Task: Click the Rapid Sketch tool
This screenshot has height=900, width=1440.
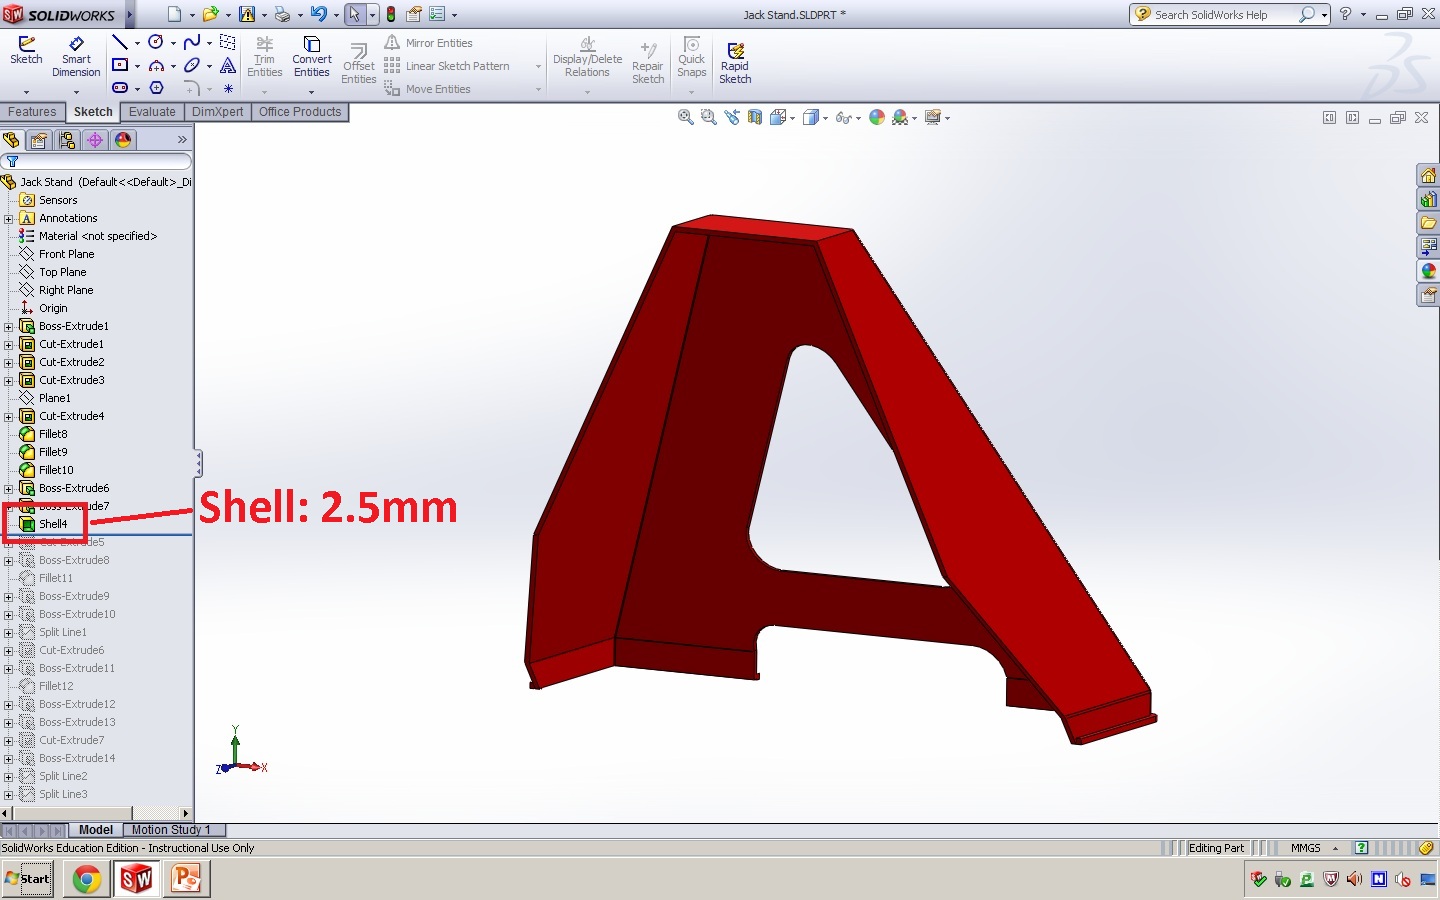Action: coord(735,63)
